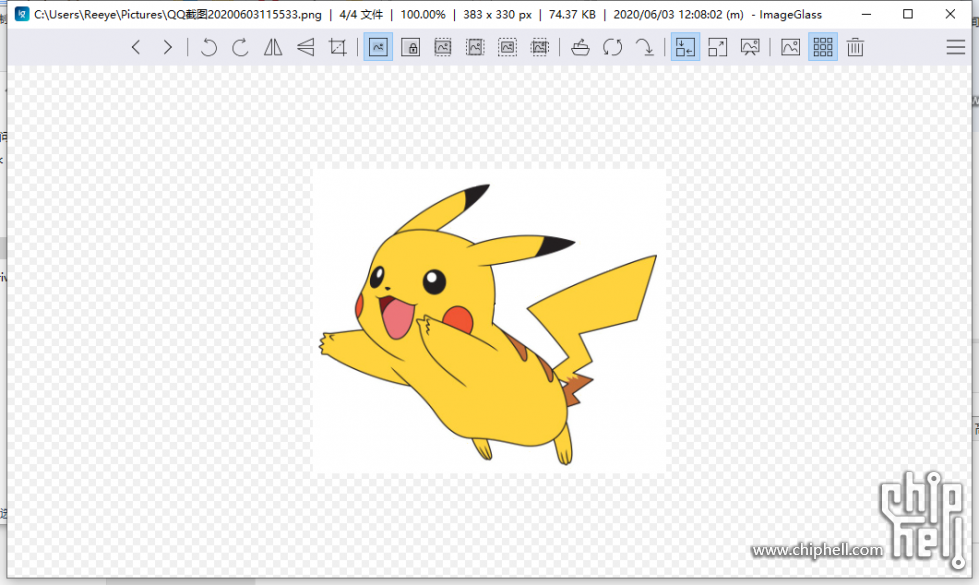Select the Crop tool

tap(338, 47)
